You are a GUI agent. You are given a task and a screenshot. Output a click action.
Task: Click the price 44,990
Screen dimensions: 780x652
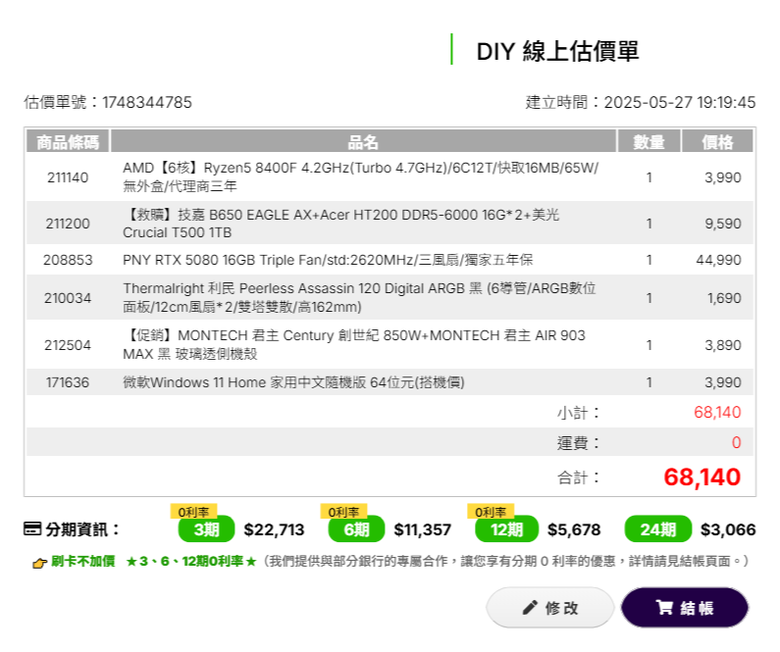[718, 260]
